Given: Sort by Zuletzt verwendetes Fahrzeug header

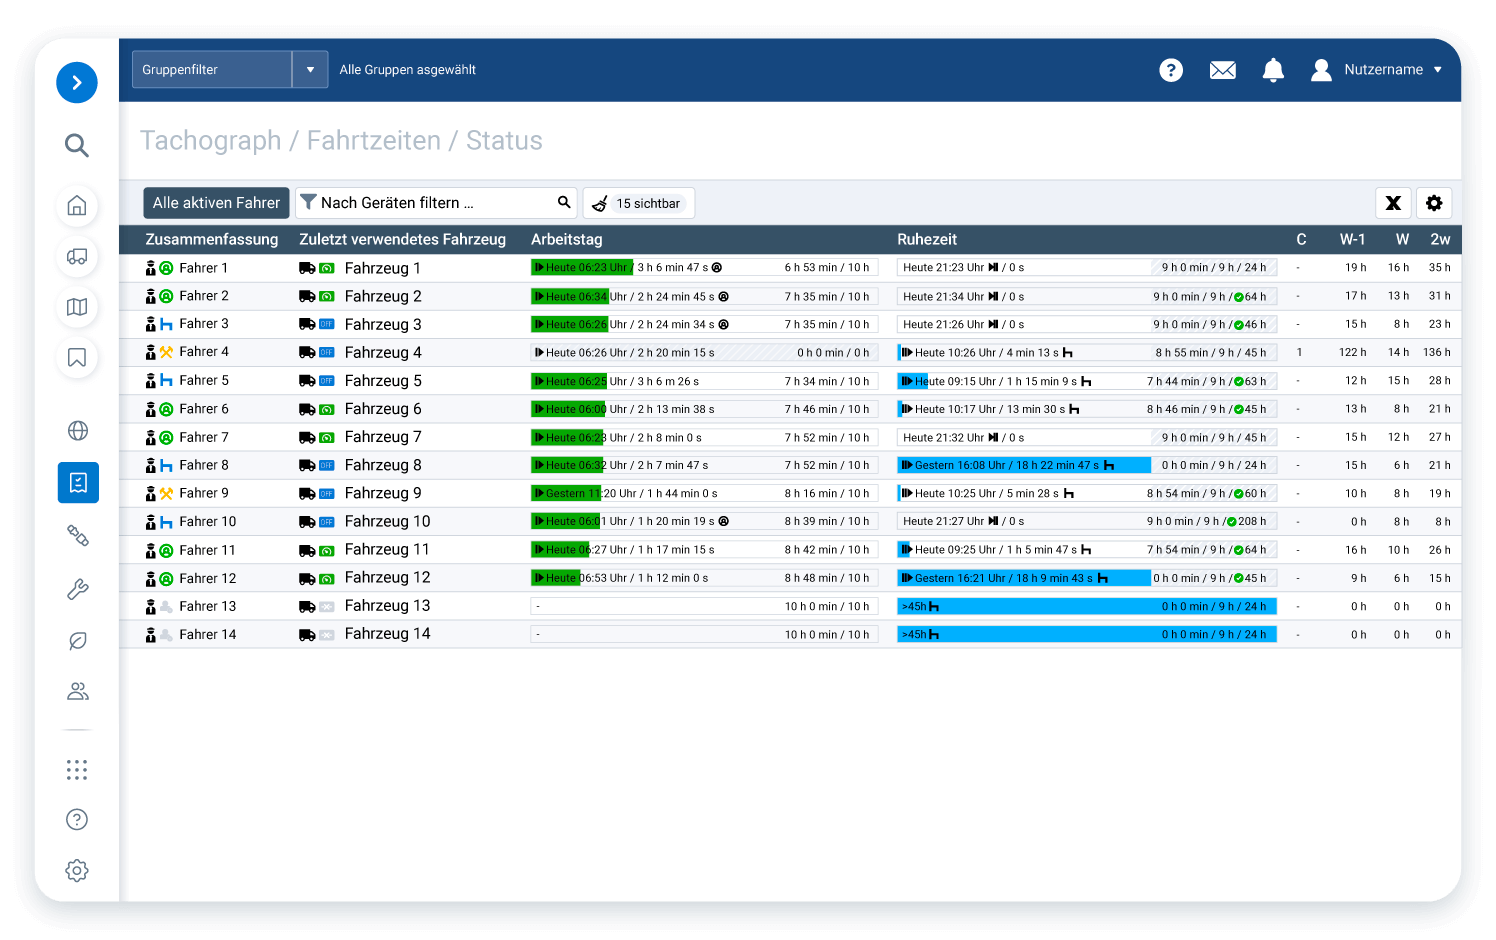Looking at the screenshot, I should (402, 239).
